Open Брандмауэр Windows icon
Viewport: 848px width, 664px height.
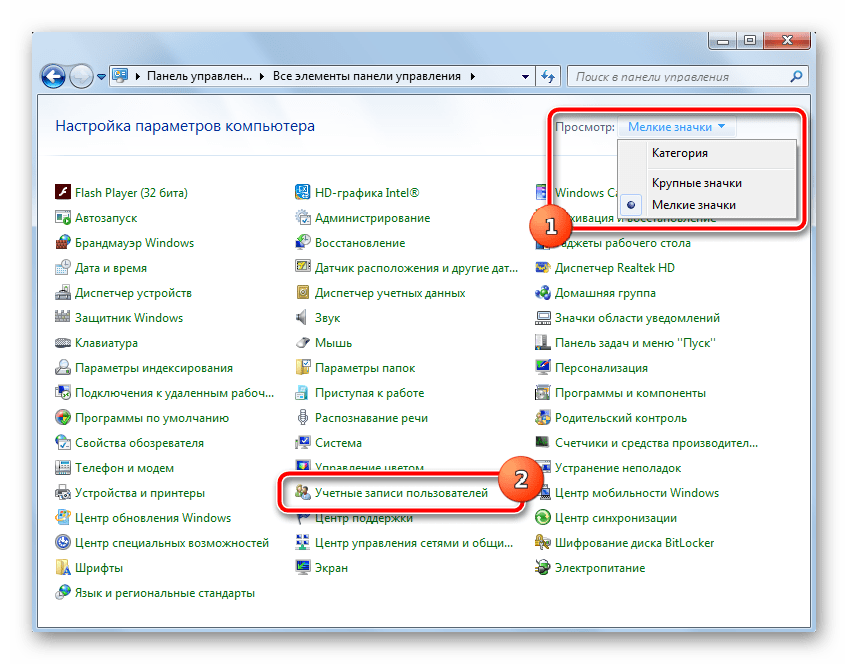tap(63, 243)
